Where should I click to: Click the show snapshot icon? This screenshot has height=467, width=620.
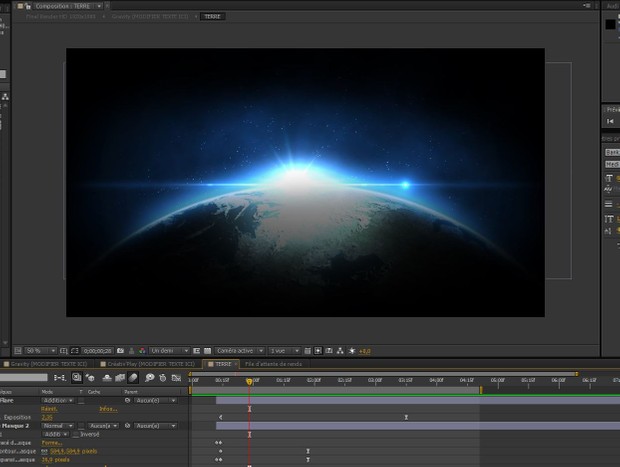[132, 351]
